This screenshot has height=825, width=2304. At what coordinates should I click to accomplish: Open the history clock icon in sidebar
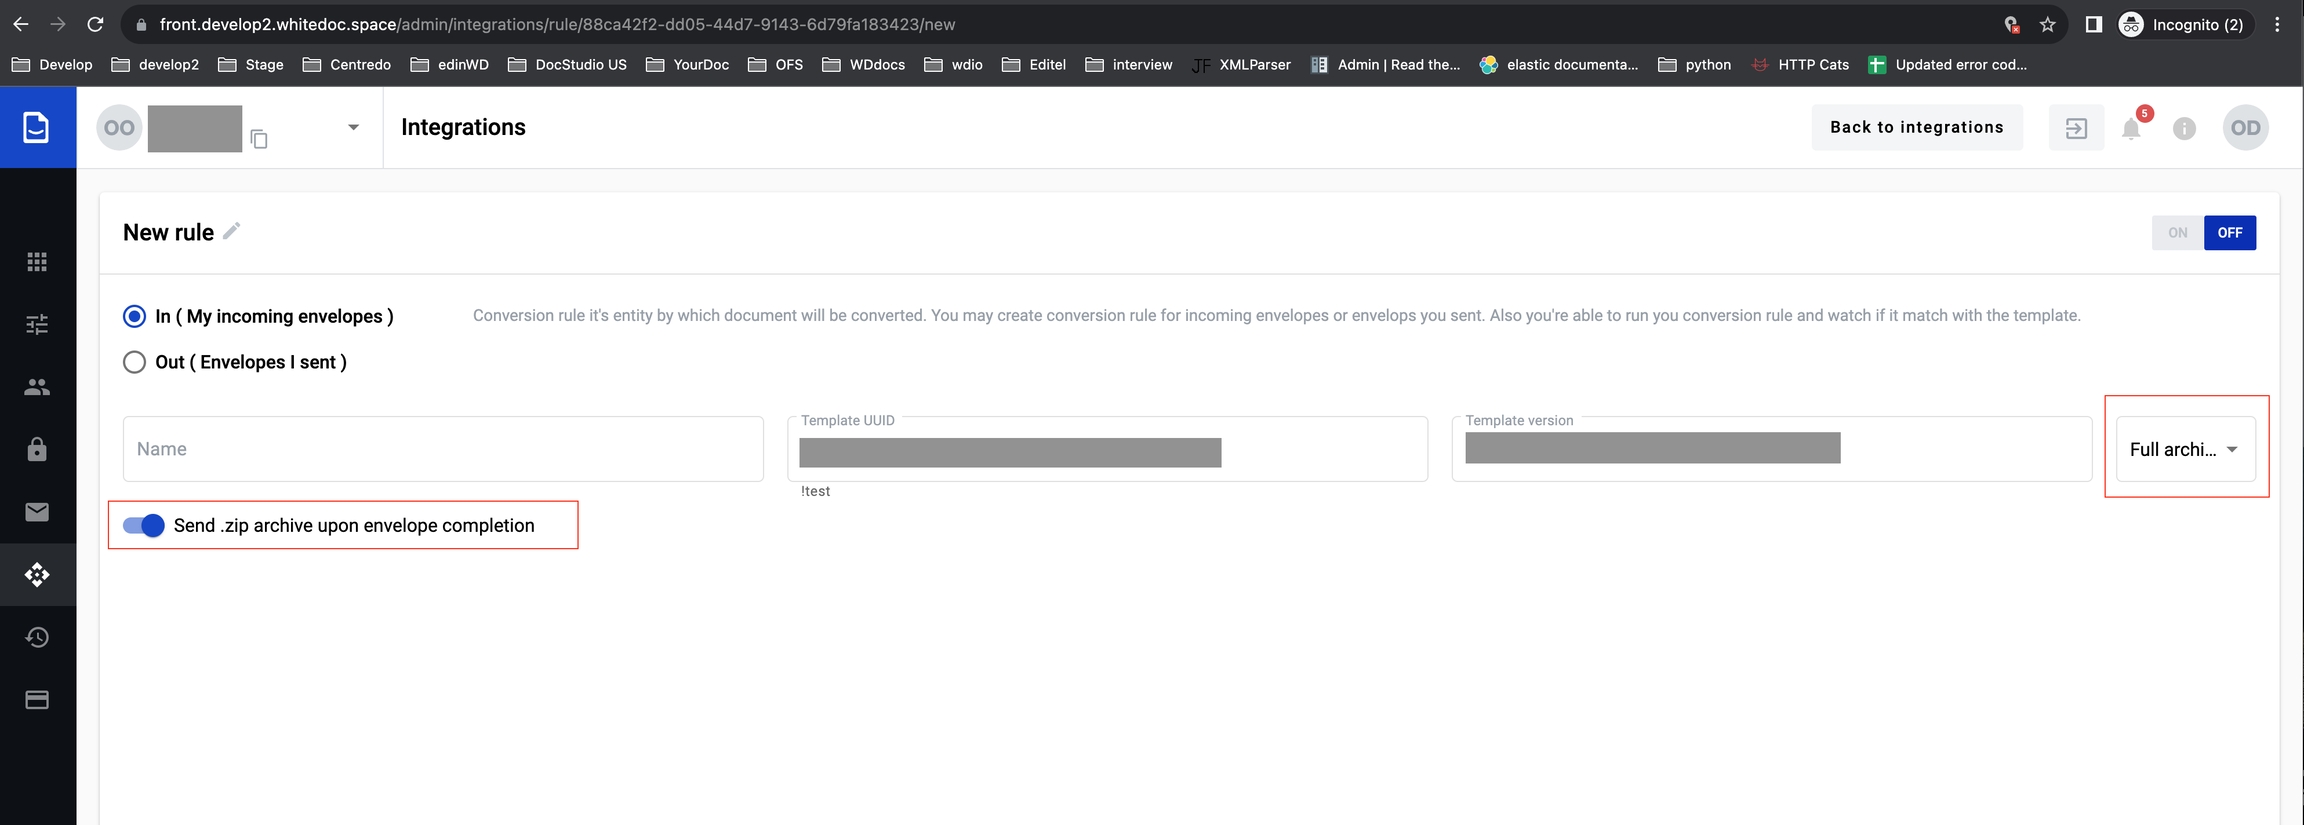pos(37,637)
